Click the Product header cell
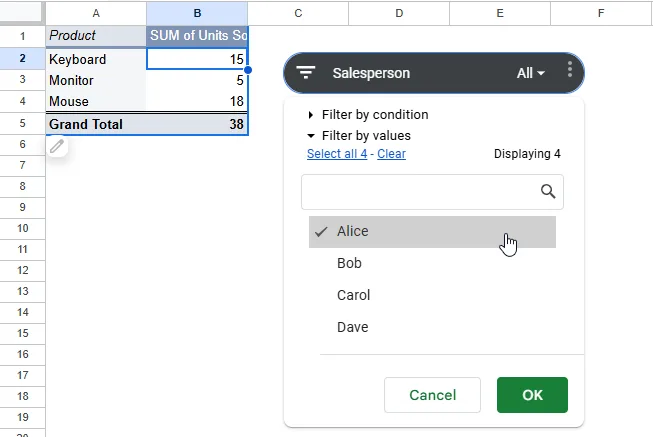Screen dimensions: 653x437 96,36
